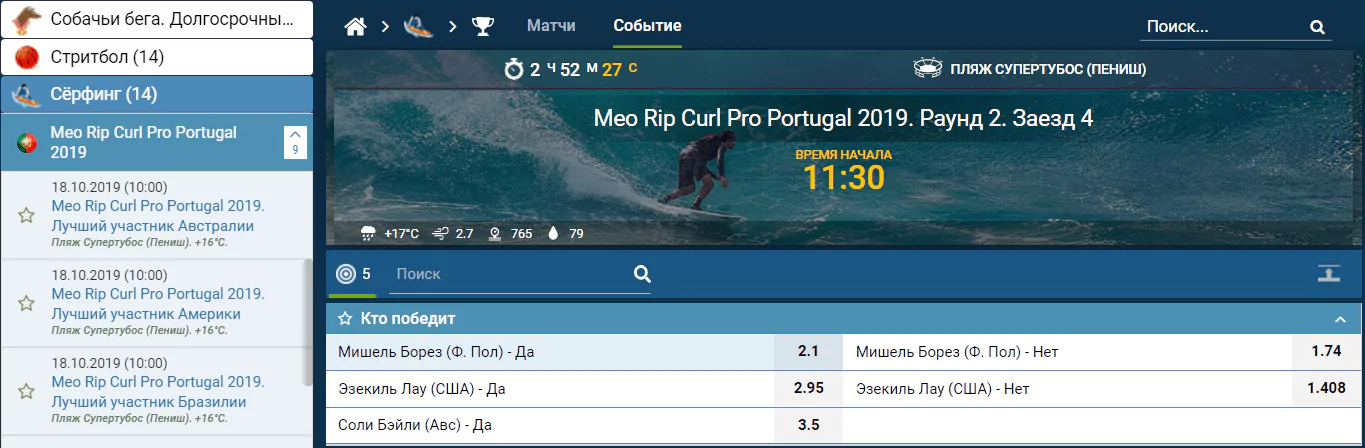Bet on Мишель Борез - Да at 2.1
The image size is (1365, 448).
point(808,352)
